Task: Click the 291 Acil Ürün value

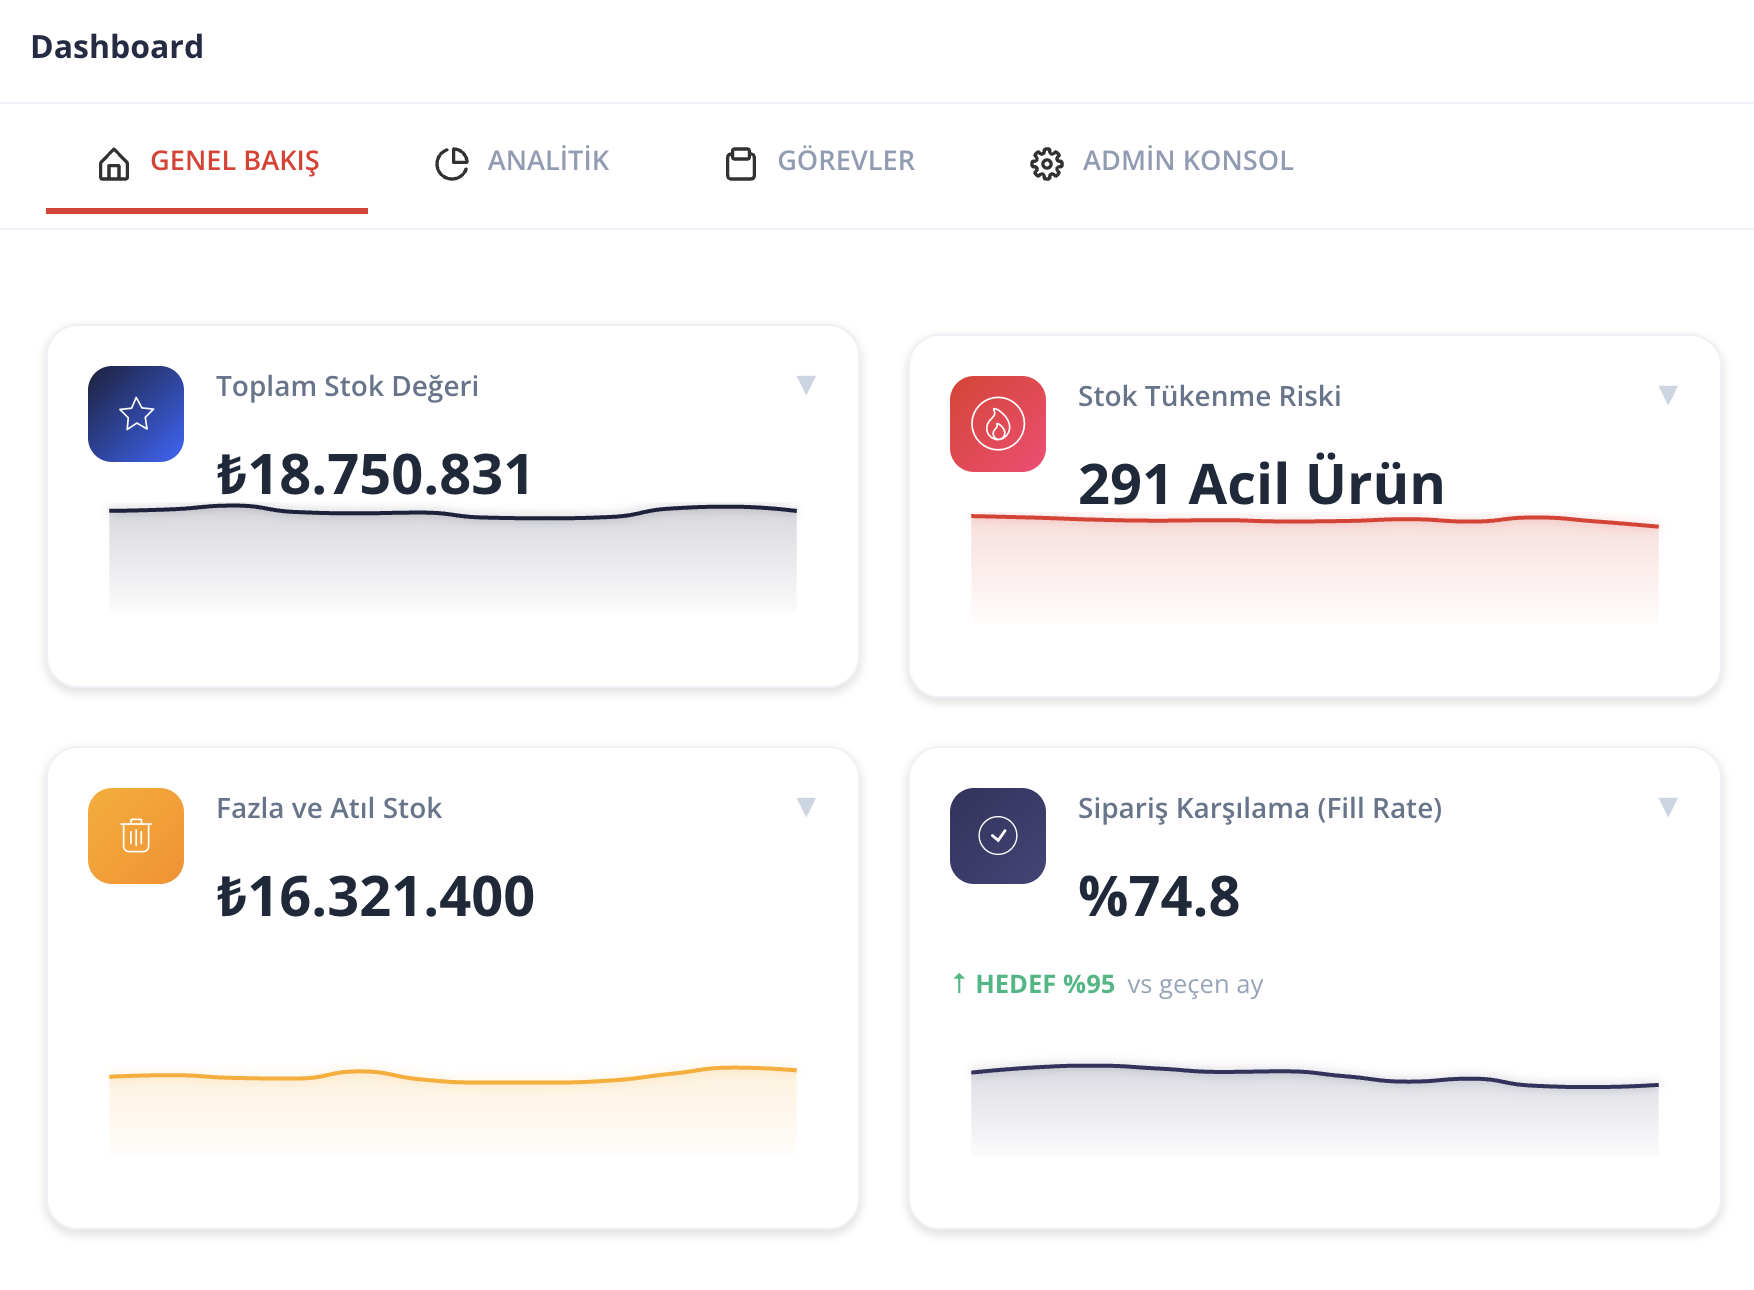Action: click(x=1261, y=485)
